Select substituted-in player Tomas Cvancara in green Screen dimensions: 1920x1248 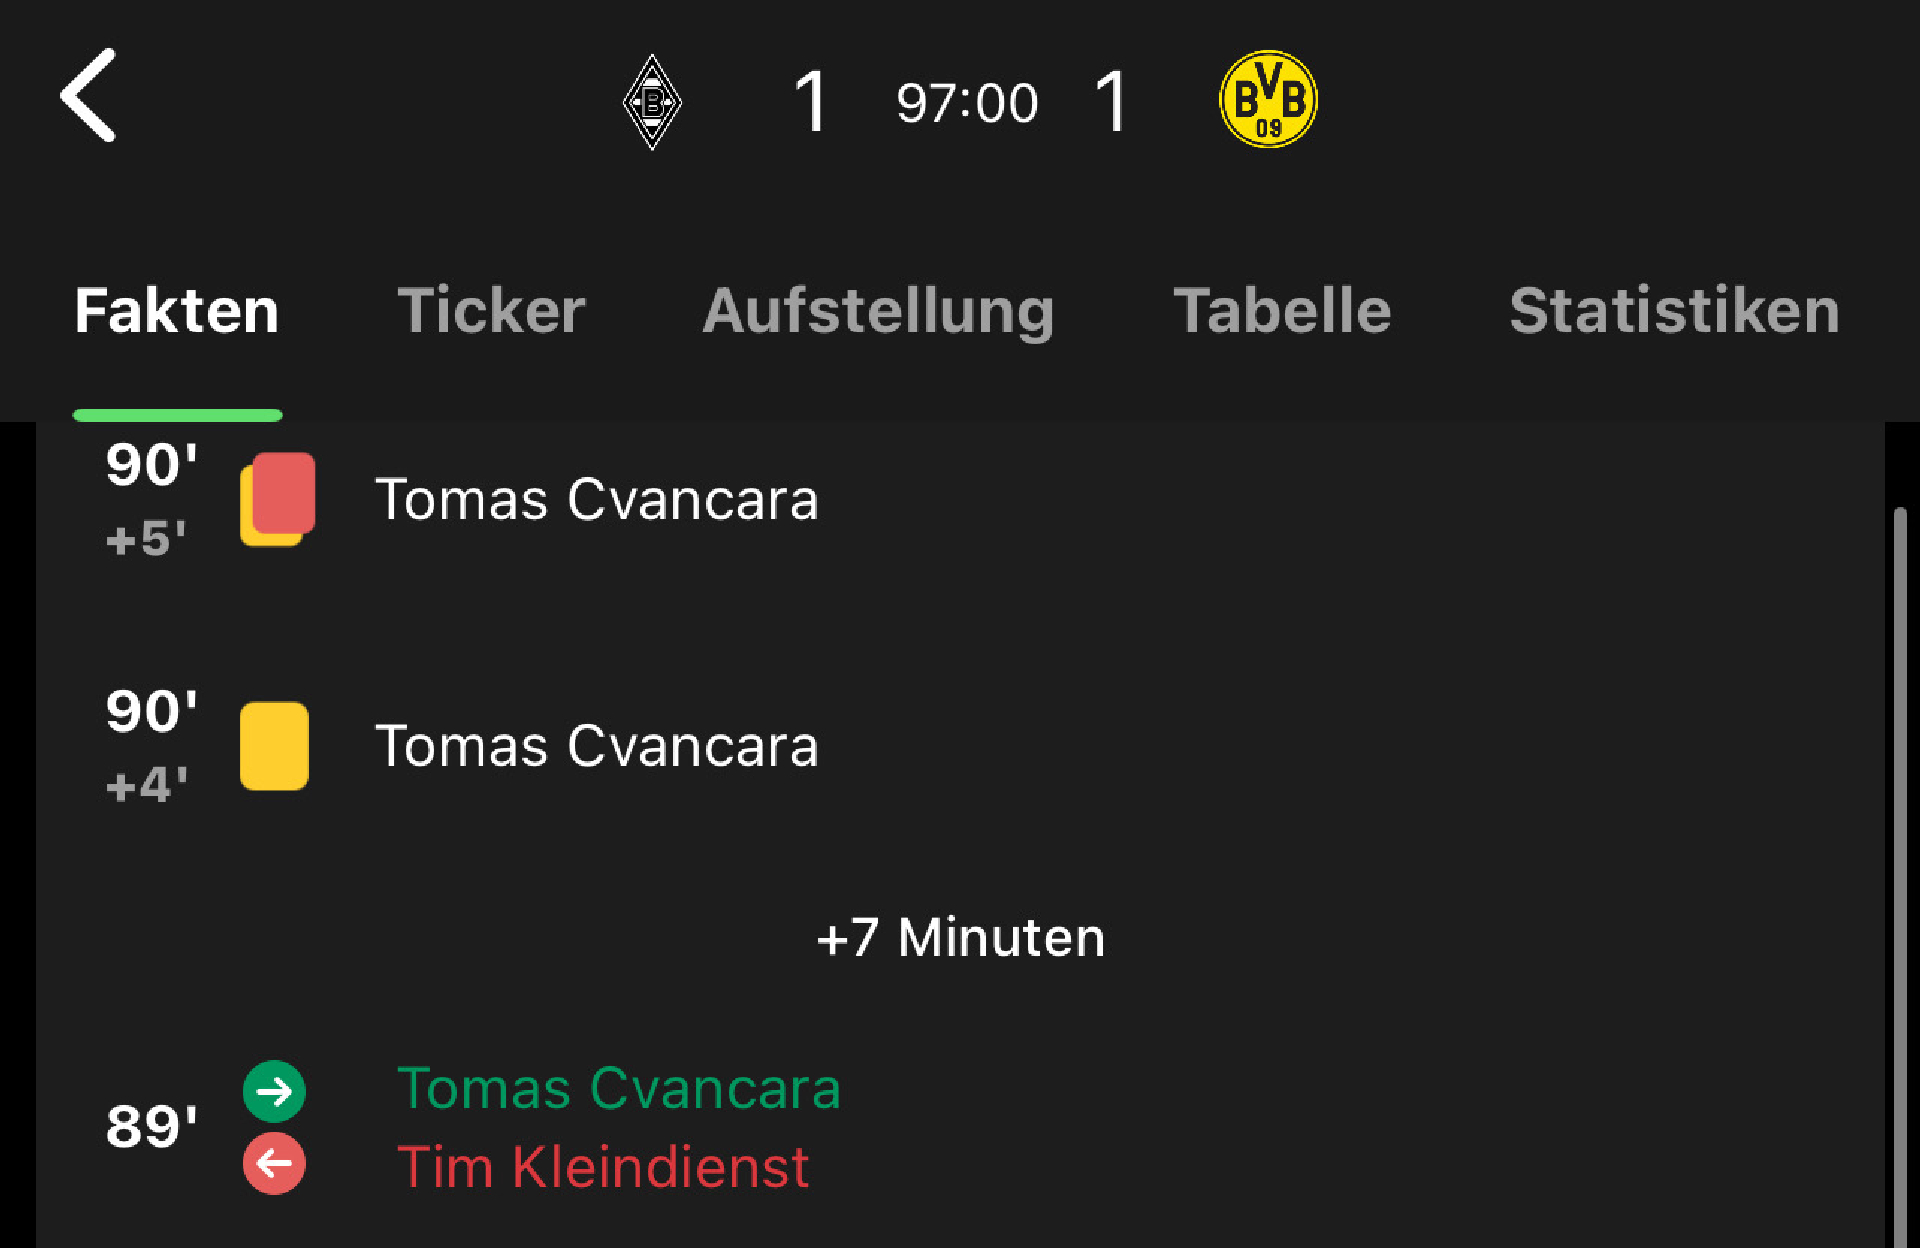pos(618,1088)
